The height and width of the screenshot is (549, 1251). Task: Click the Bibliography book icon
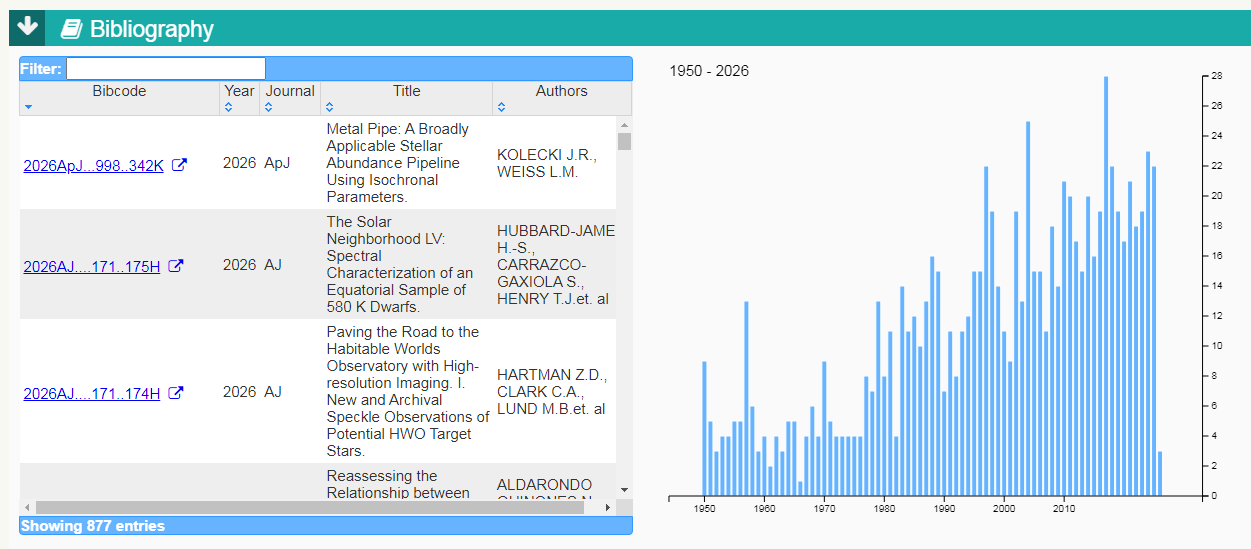pyautogui.click(x=71, y=29)
